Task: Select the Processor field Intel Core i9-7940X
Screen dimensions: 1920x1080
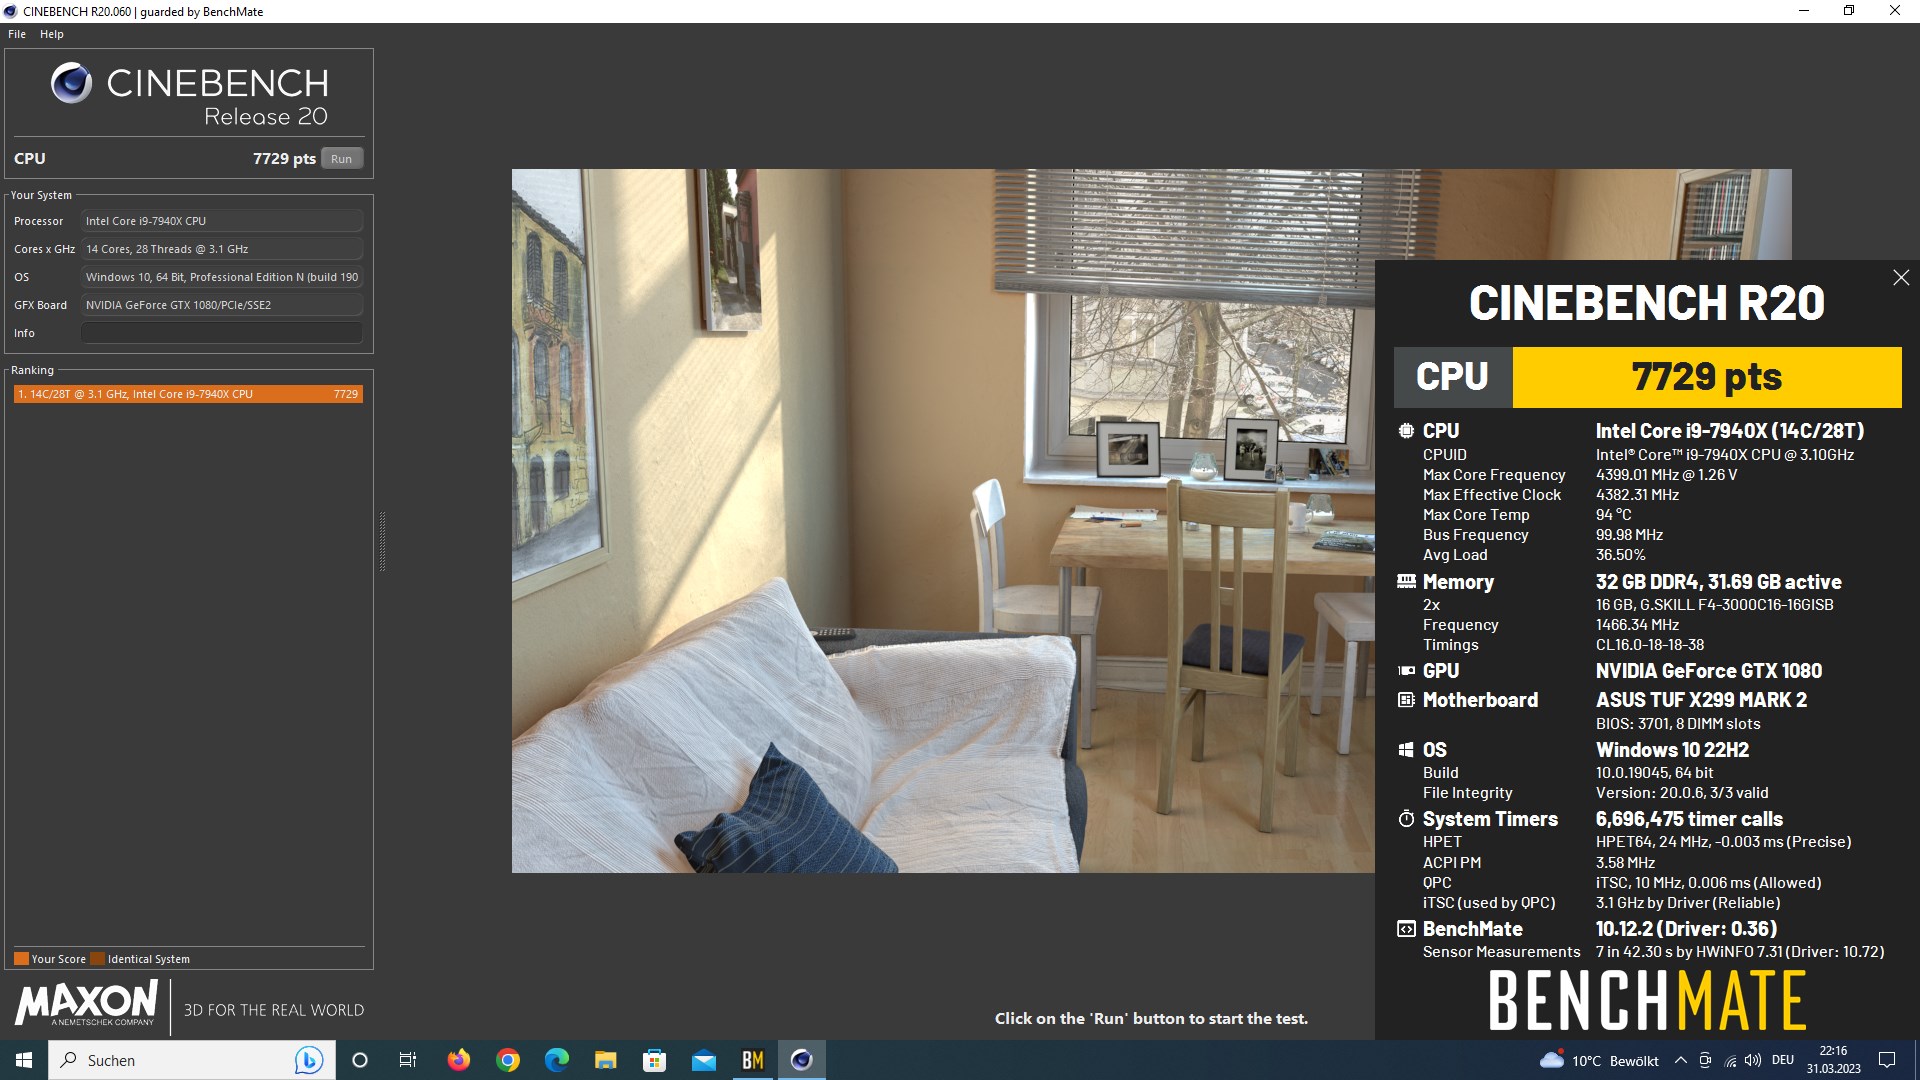Action: click(222, 221)
